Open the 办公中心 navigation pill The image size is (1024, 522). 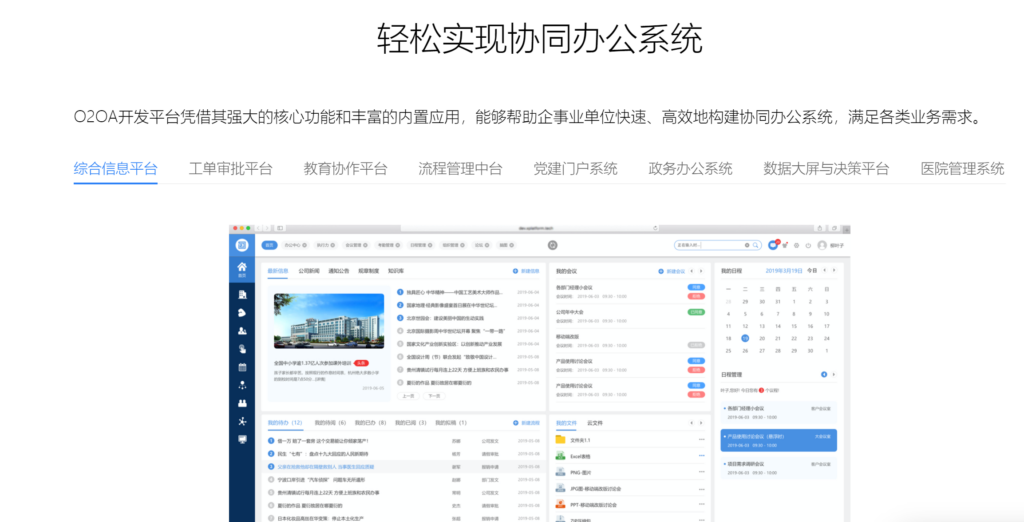coord(293,245)
